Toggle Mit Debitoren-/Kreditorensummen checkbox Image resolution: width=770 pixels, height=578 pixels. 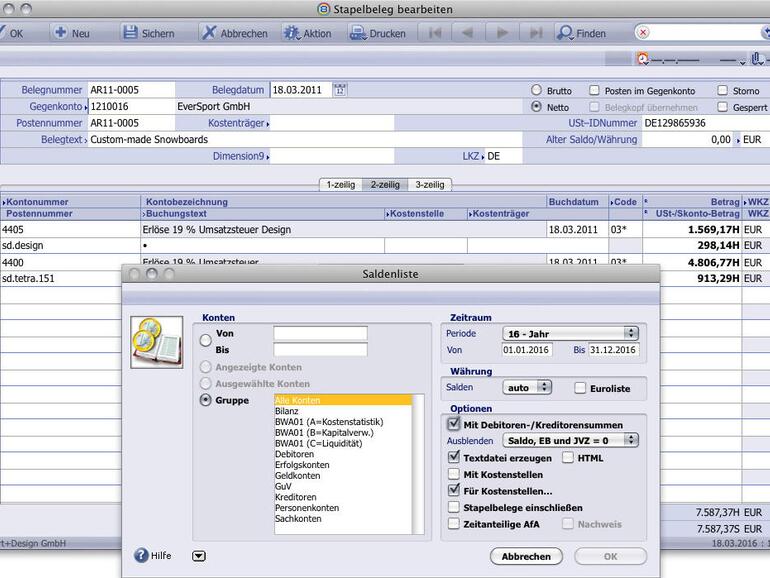454,424
